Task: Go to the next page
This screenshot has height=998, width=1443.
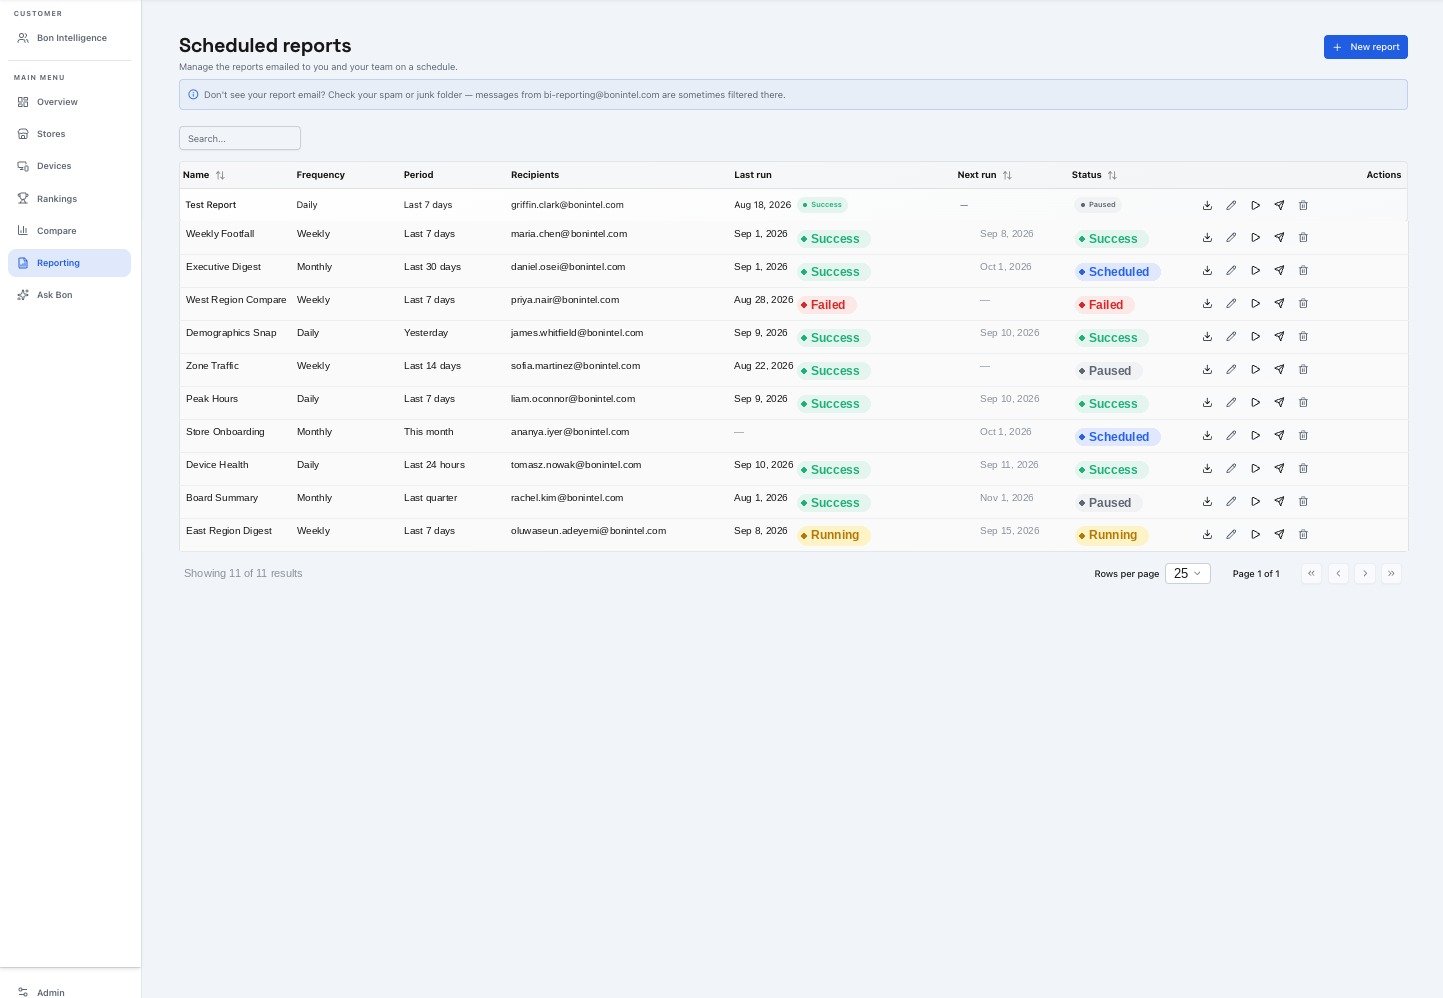Action: coord(1365,574)
